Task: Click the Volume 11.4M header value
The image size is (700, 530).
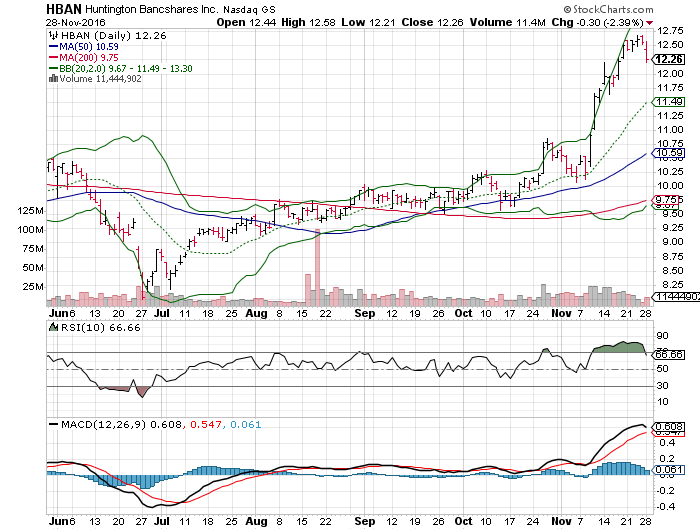Action: [x=508, y=22]
